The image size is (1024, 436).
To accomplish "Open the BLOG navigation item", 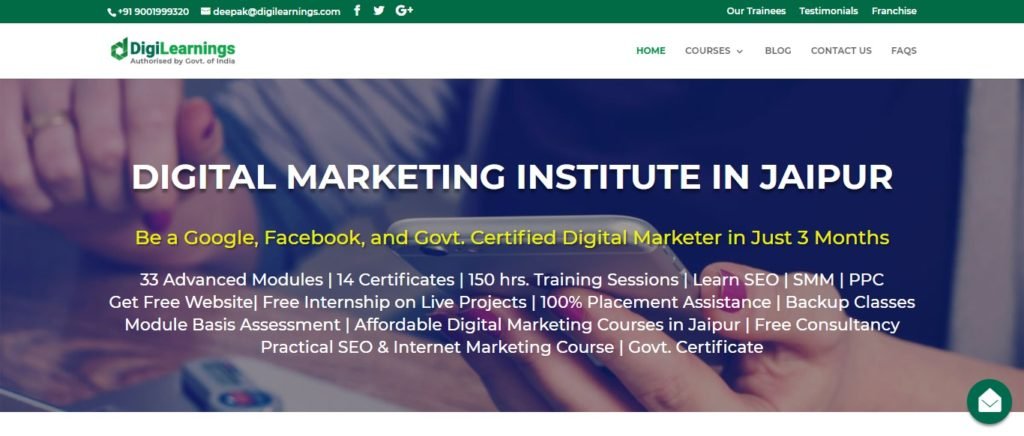I will coord(778,50).
